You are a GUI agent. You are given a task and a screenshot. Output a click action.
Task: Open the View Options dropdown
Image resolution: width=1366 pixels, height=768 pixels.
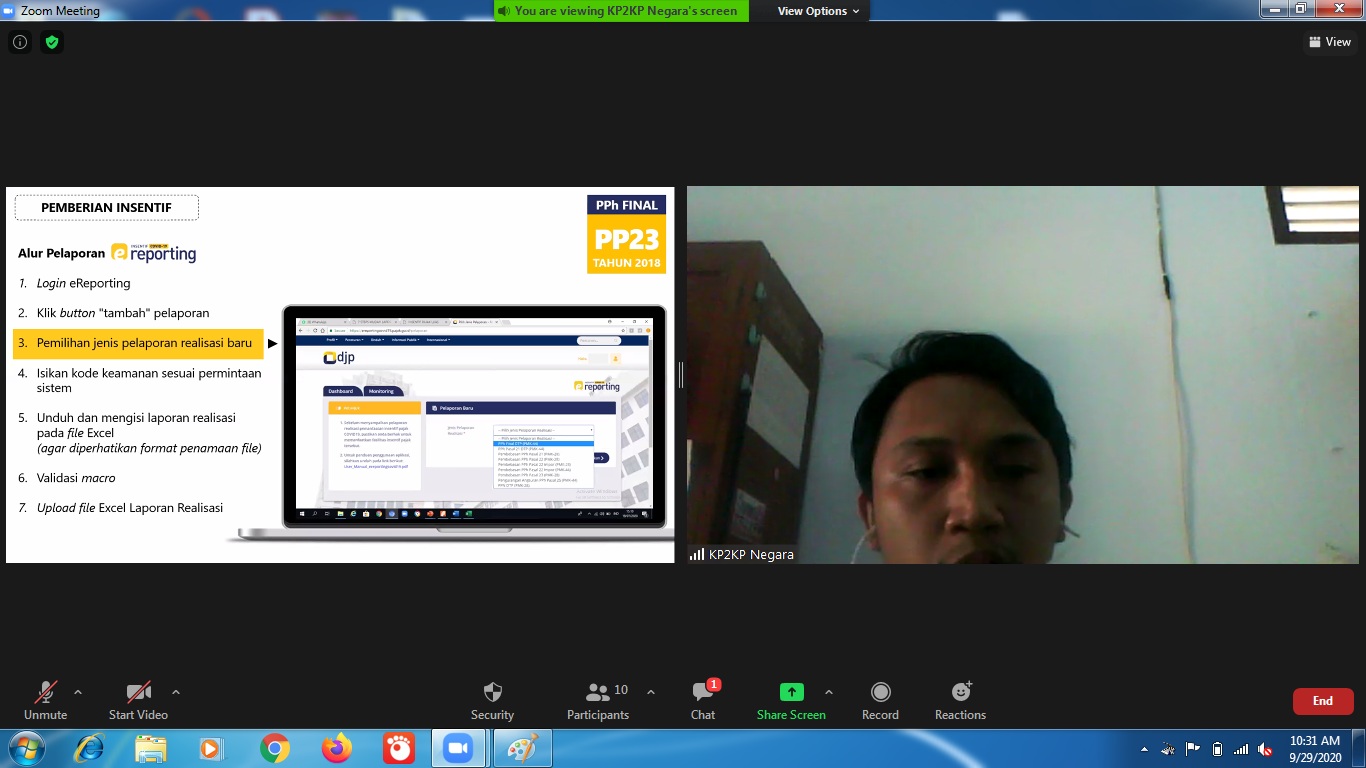[818, 11]
